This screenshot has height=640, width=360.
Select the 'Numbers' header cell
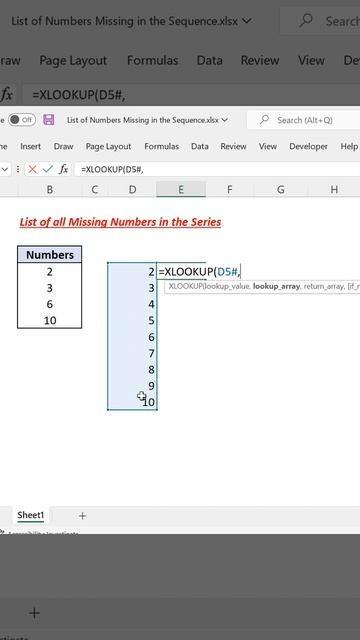50,255
